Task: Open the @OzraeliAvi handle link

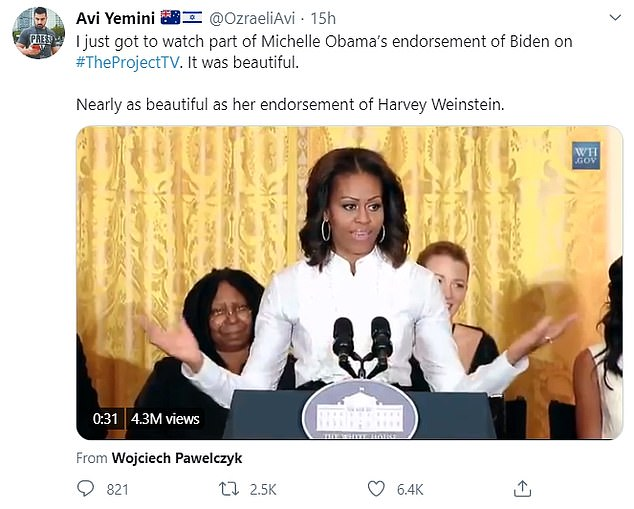Action: coord(254,18)
